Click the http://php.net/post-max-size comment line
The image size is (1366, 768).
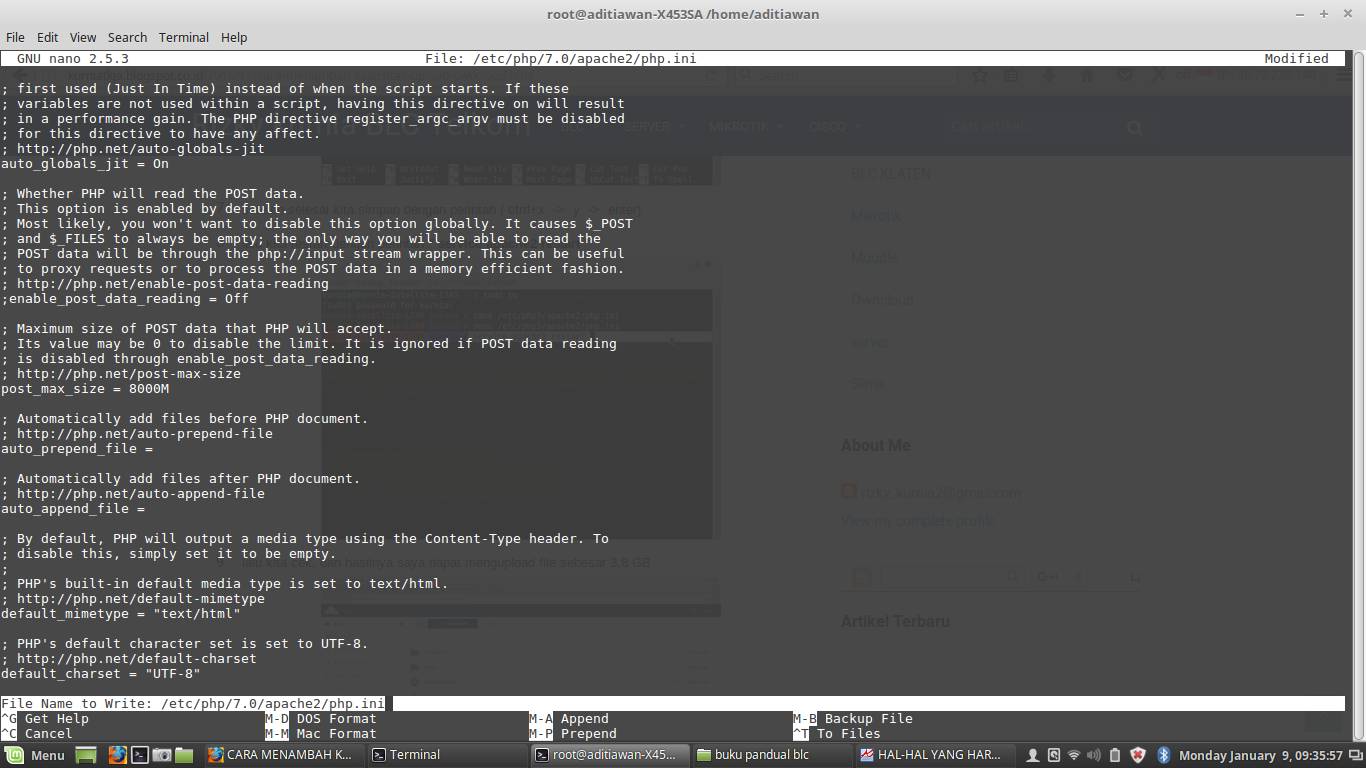(121, 373)
